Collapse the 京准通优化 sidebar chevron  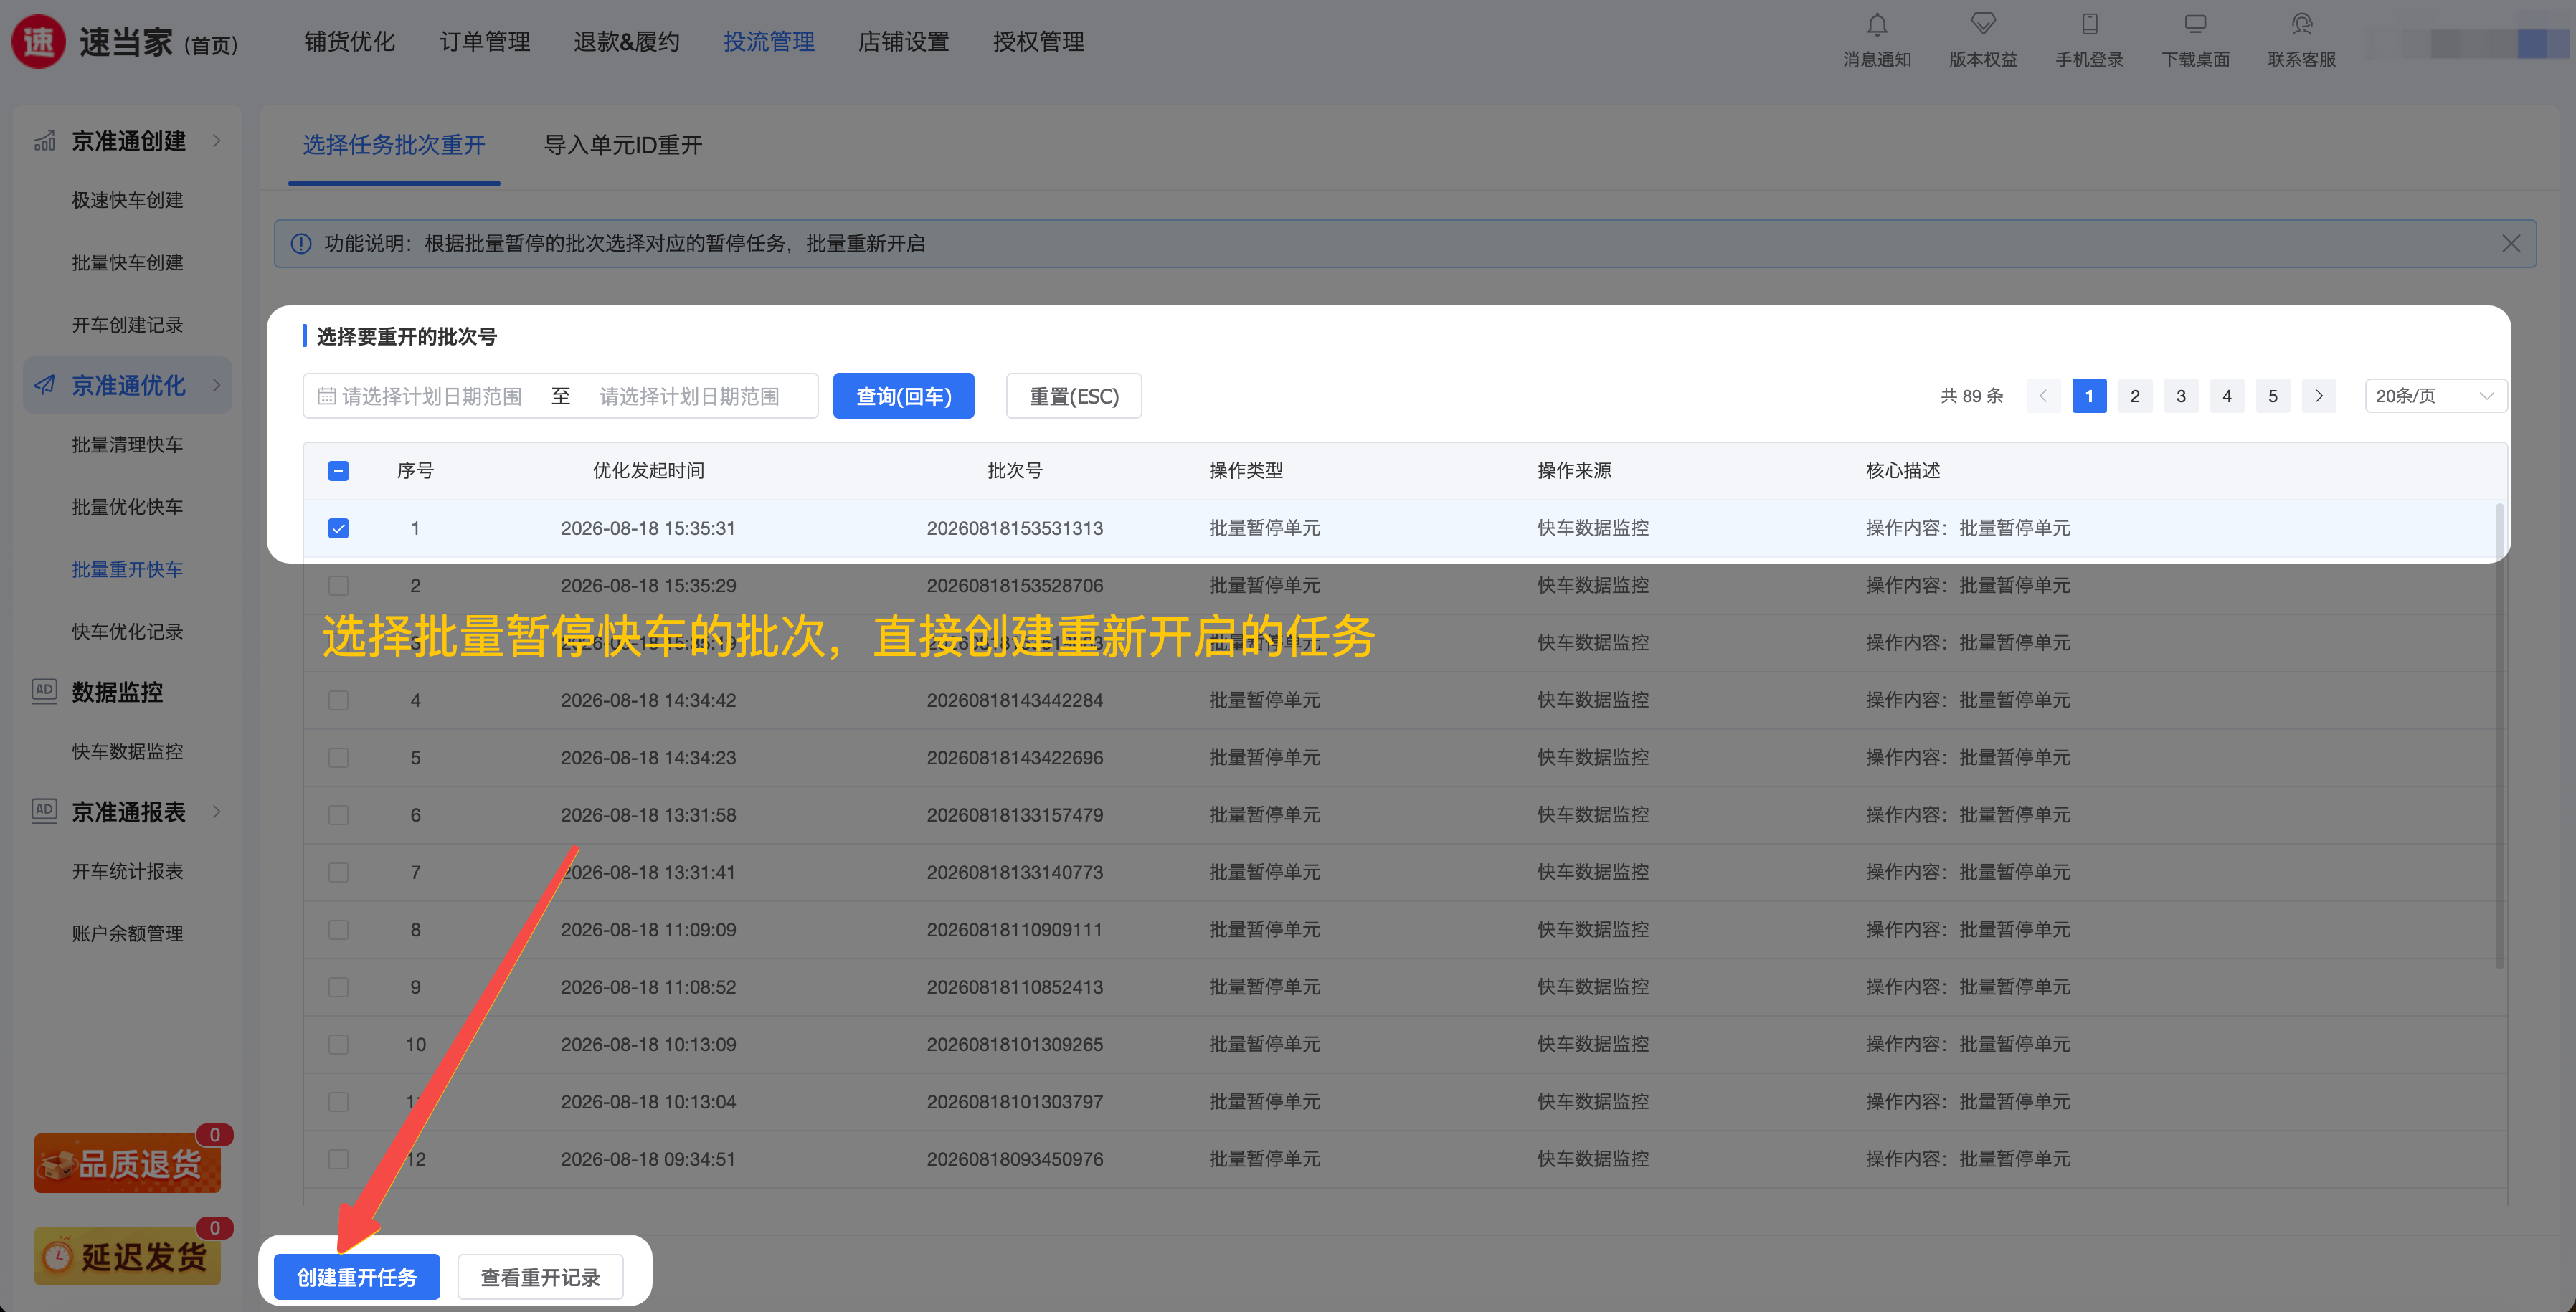click(217, 385)
